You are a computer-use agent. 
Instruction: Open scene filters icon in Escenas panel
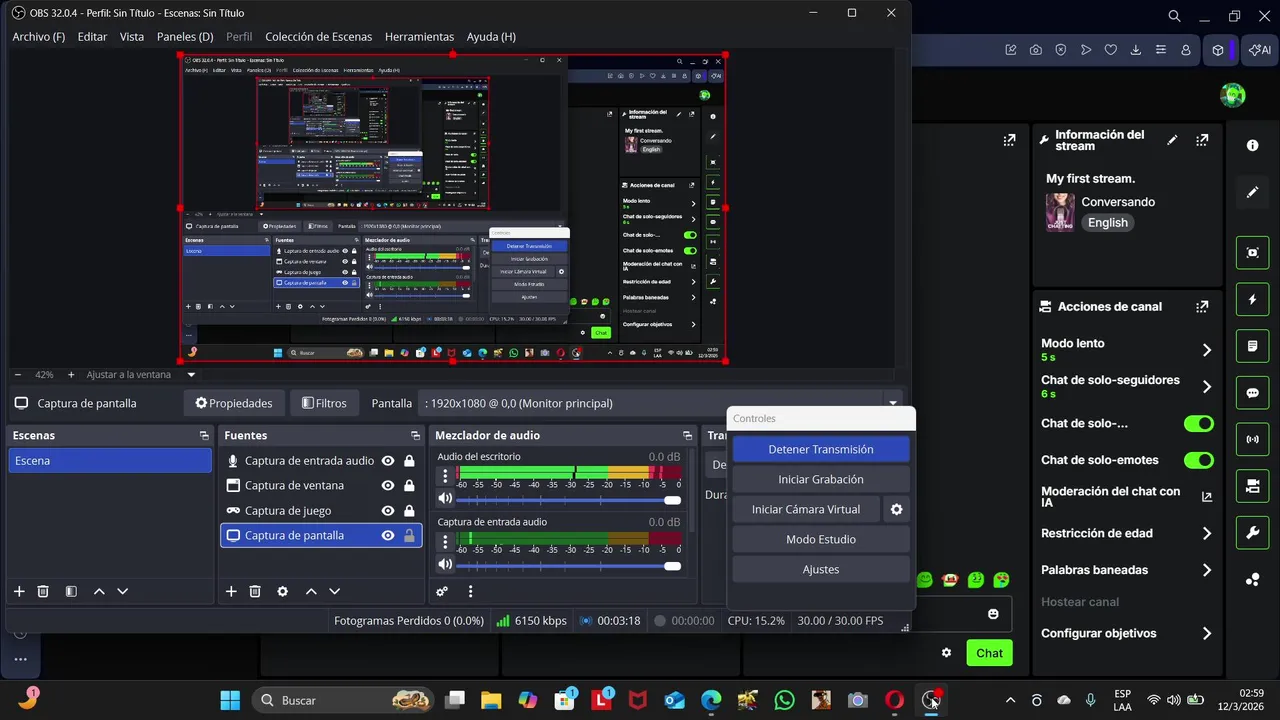point(71,591)
